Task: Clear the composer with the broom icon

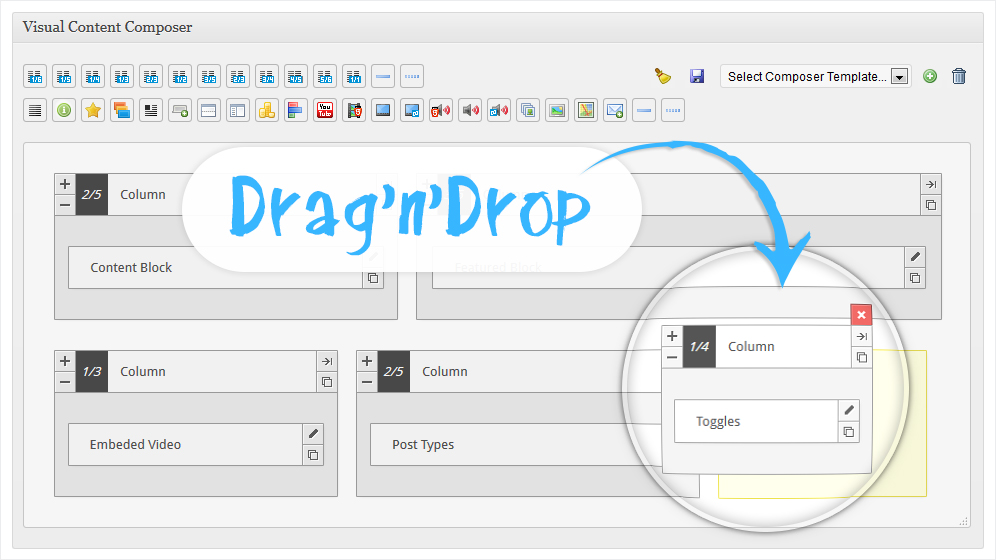Action: (x=663, y=76)
